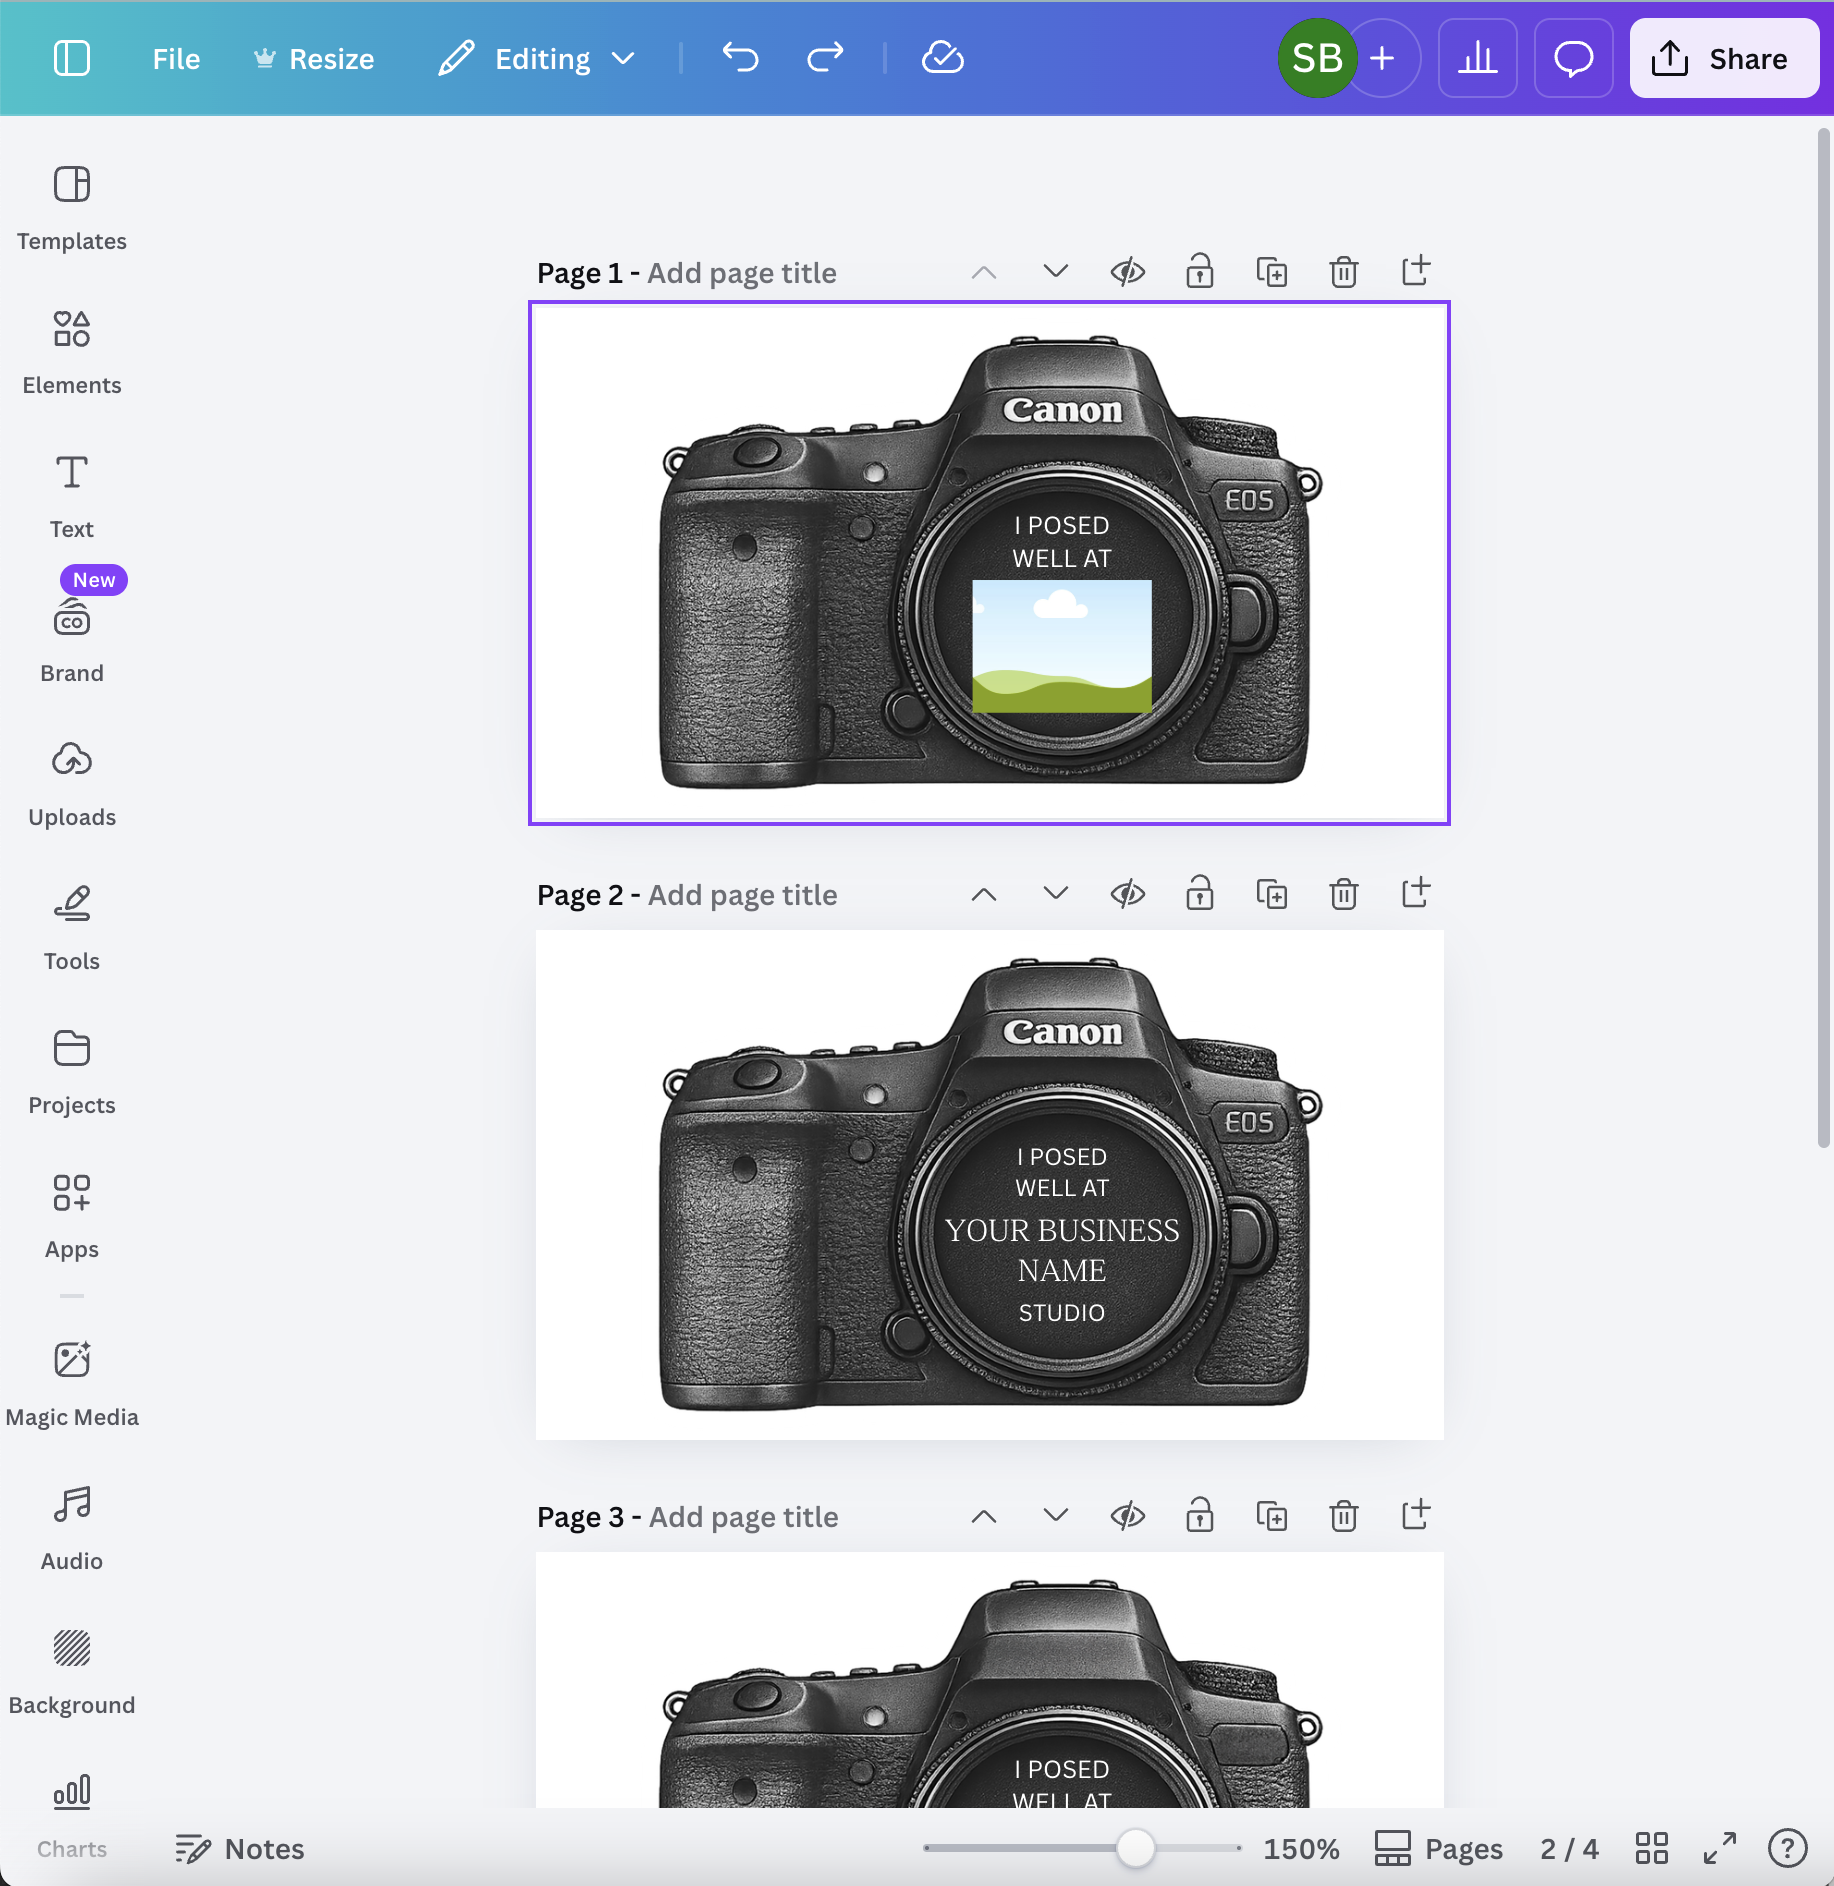The image size is (1834, 1886).
Task: Duplicate Page 2 using its copy icon
Action: (x=1270, y=893)
